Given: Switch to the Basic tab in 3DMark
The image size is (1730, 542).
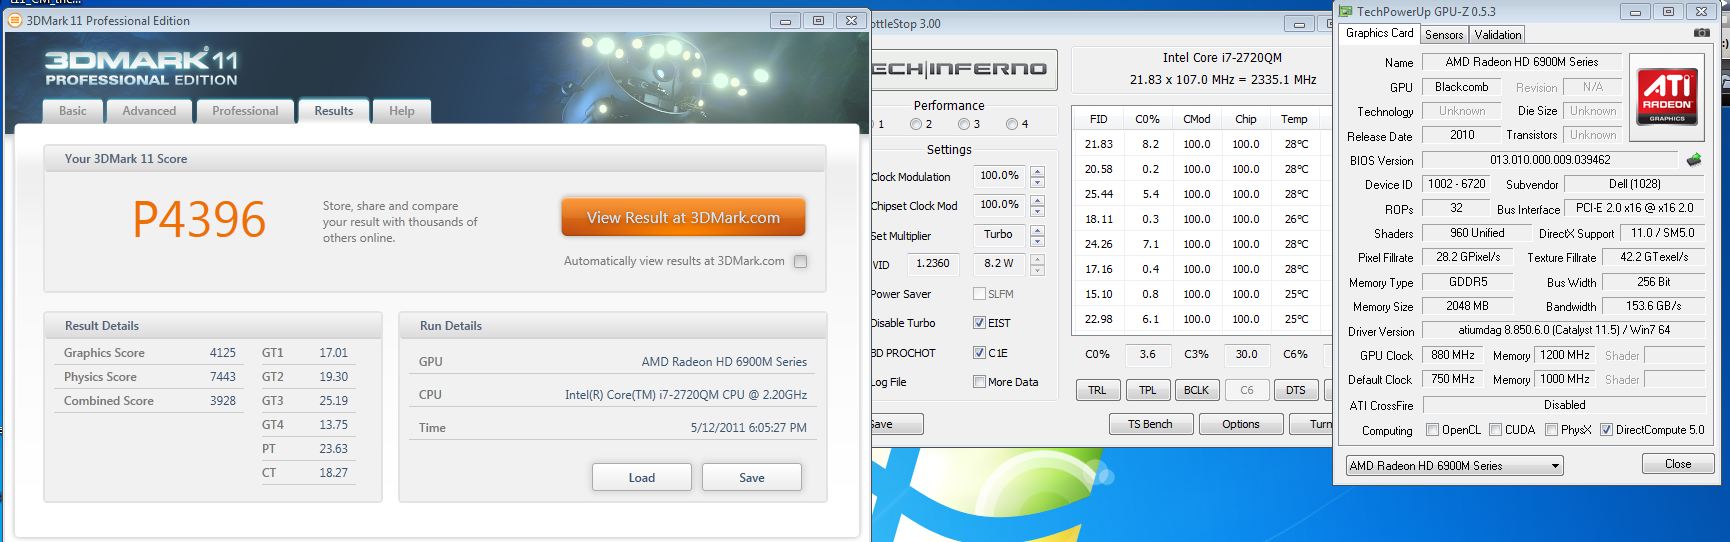Looking at the screenshot, I should coord(73,111).
